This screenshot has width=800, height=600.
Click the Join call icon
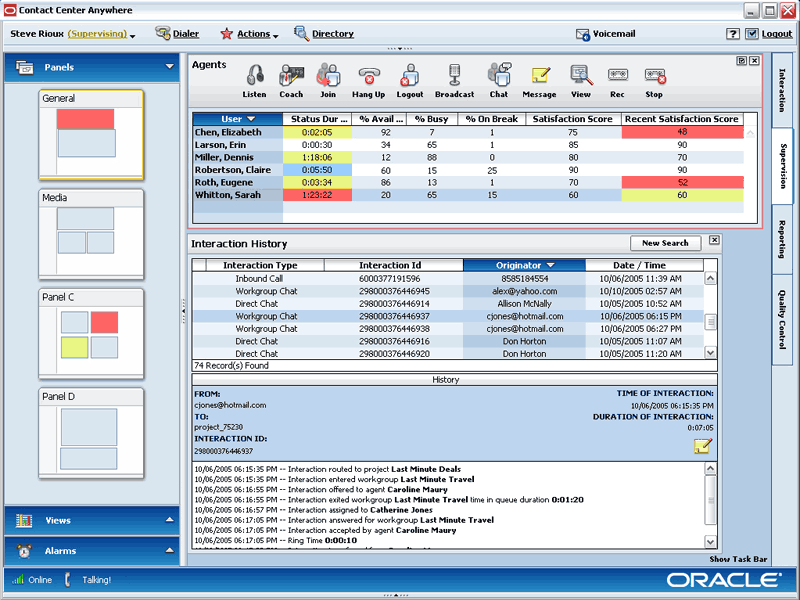(328, 75)
